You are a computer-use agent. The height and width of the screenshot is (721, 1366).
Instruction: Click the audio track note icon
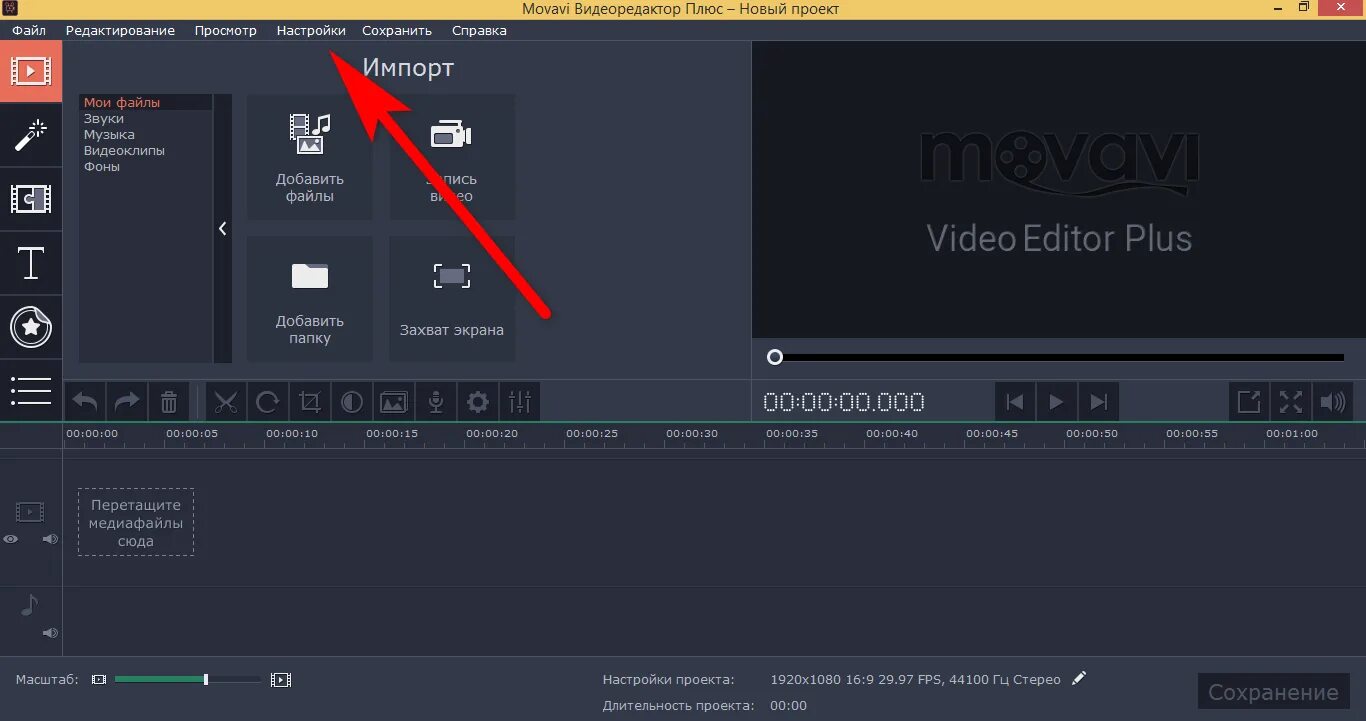point(30,605)
